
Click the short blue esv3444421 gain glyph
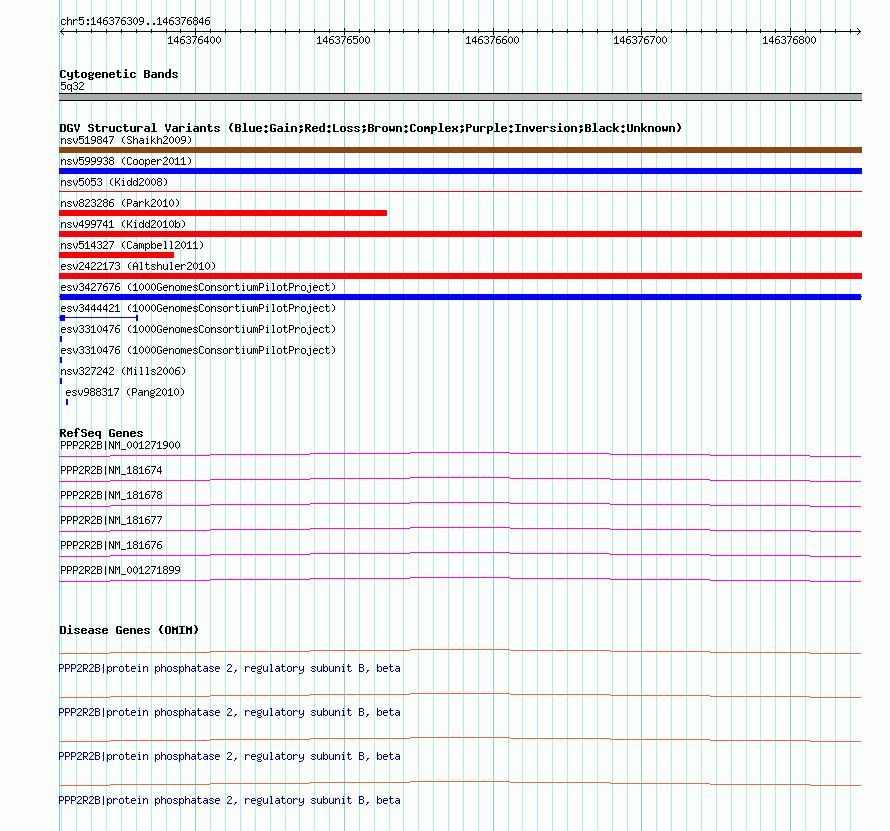click(99, 318)
